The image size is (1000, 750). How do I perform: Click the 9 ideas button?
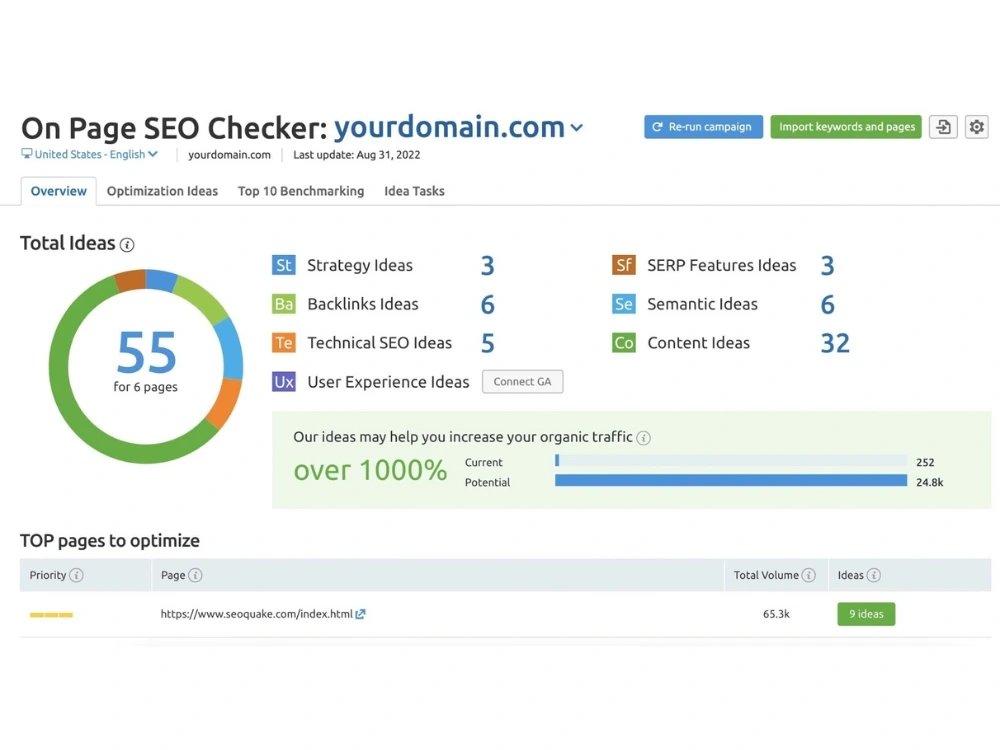click(866, 614)
